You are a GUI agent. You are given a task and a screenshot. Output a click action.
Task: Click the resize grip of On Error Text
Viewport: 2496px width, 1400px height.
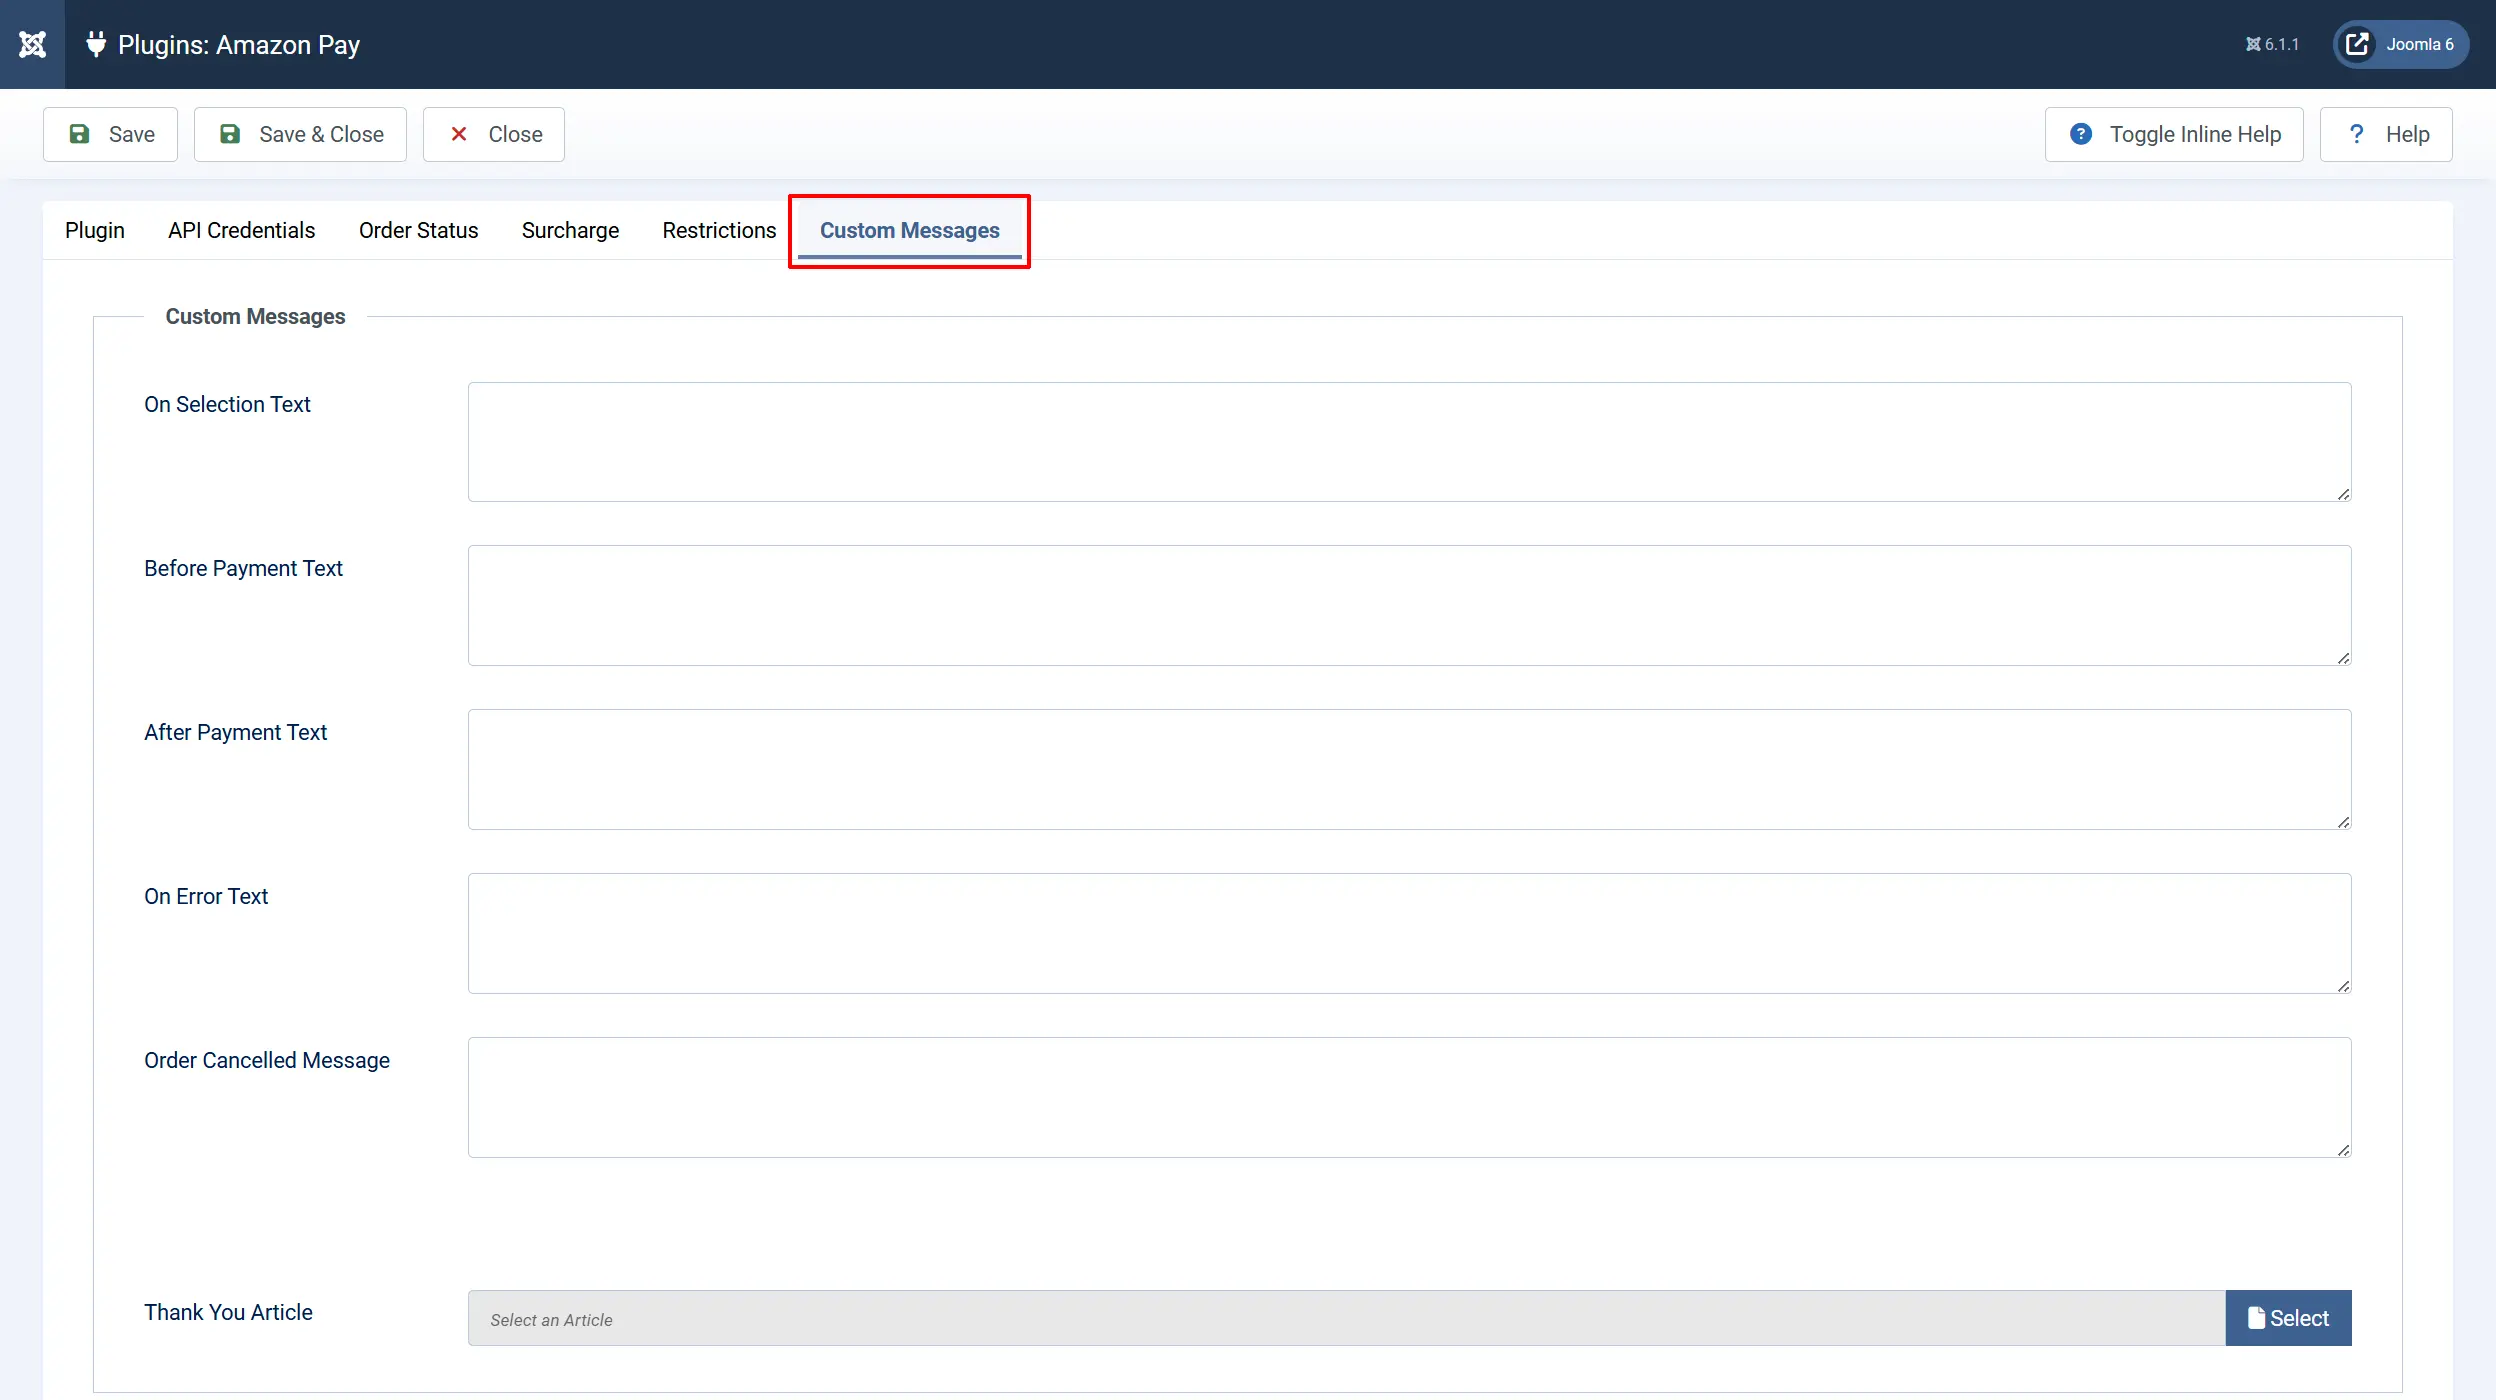point(2343,986)
